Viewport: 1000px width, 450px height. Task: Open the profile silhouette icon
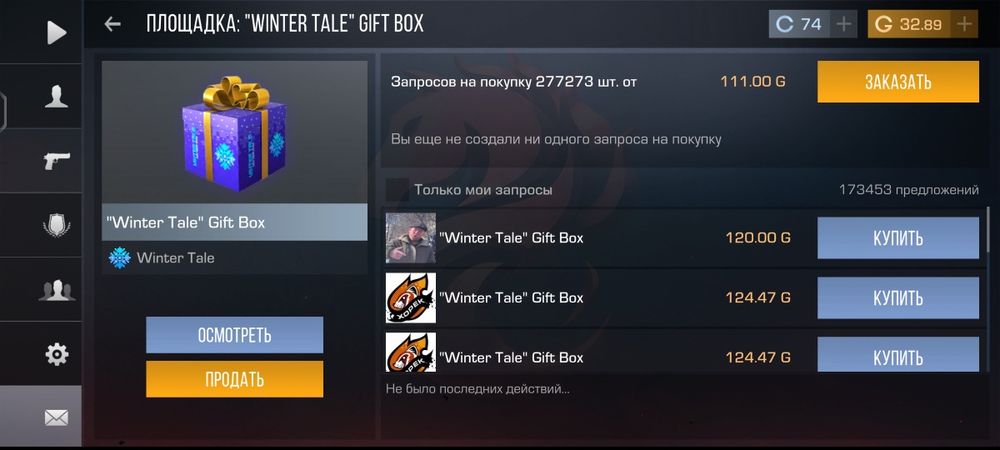[x=56, y=96]
